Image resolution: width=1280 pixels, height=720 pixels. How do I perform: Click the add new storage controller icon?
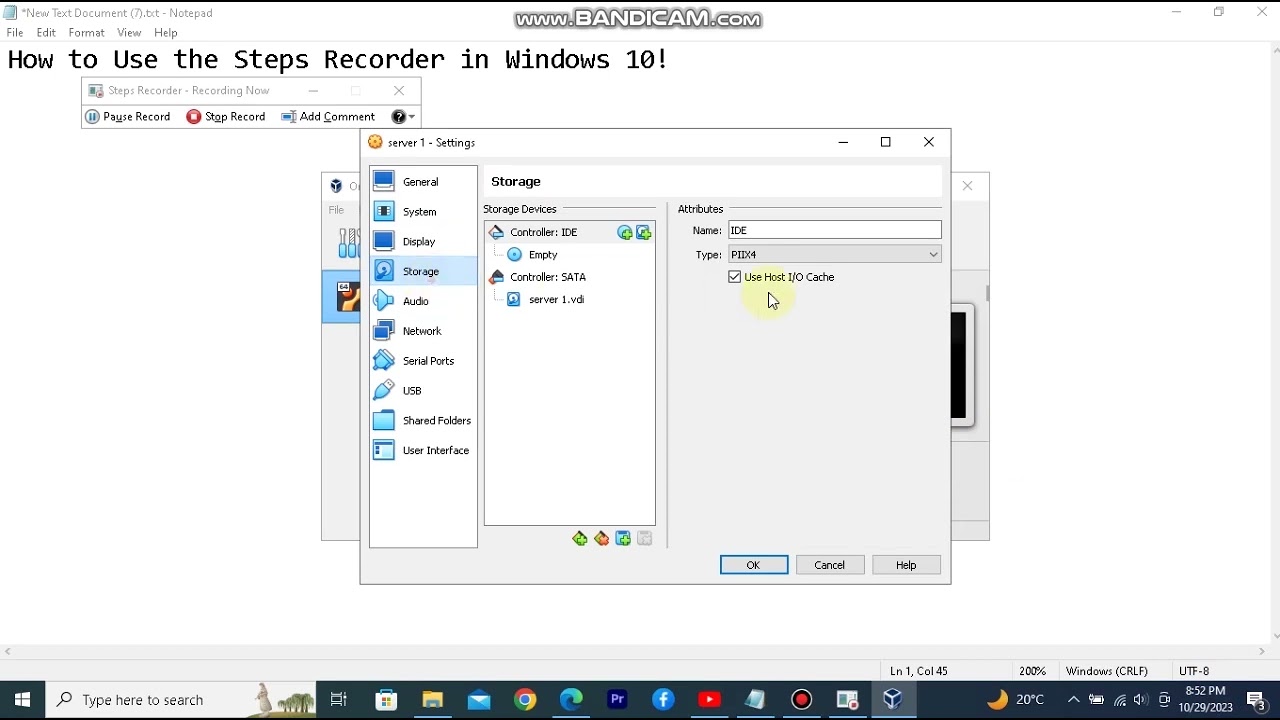click(580, 539)
